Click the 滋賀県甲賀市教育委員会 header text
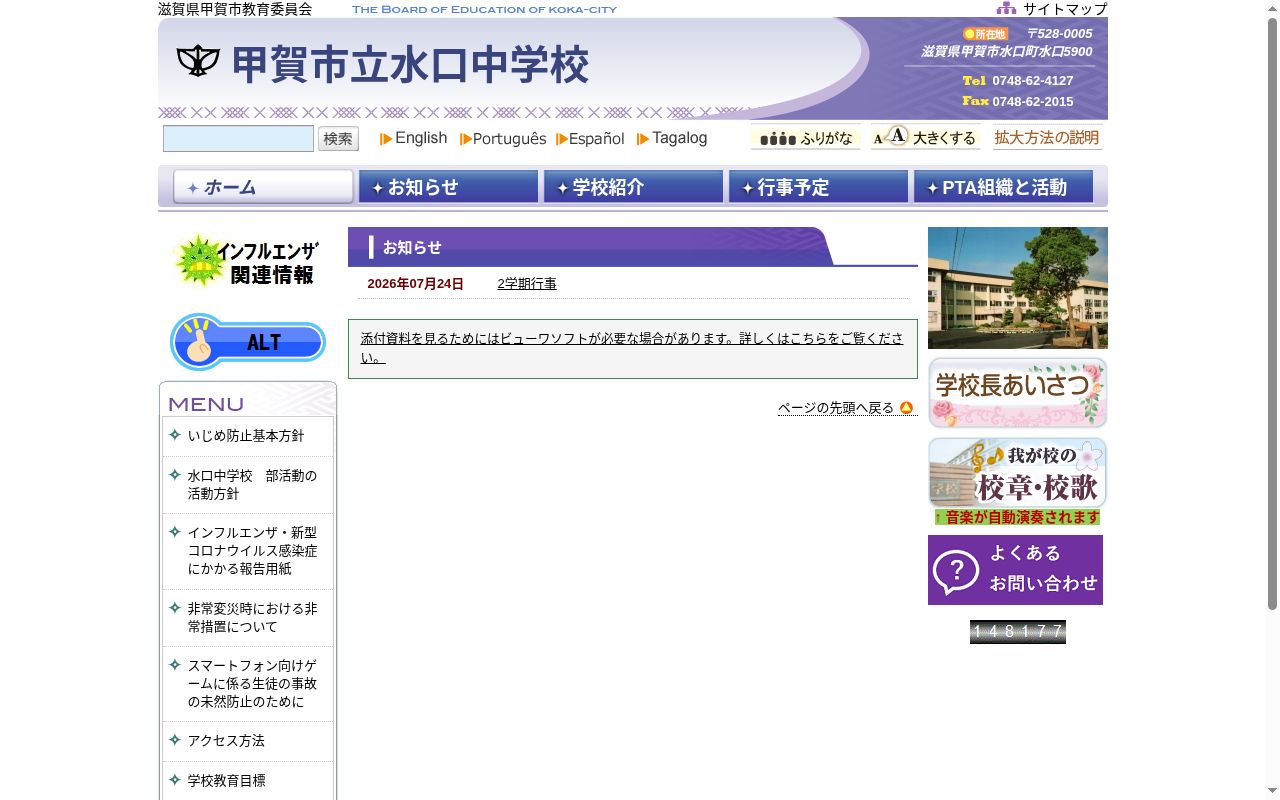 (235, 9)
